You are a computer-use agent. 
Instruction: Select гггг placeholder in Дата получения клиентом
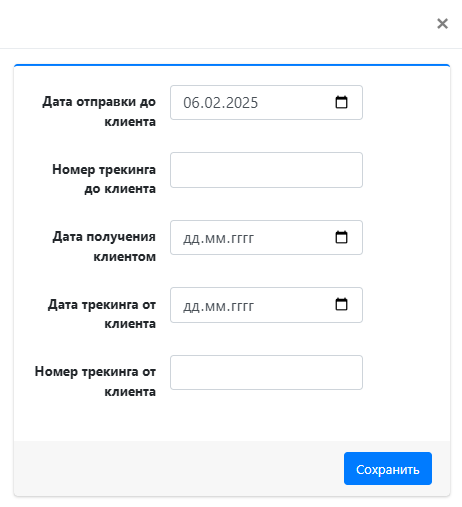pyautogui.click(x=242, y=239)
